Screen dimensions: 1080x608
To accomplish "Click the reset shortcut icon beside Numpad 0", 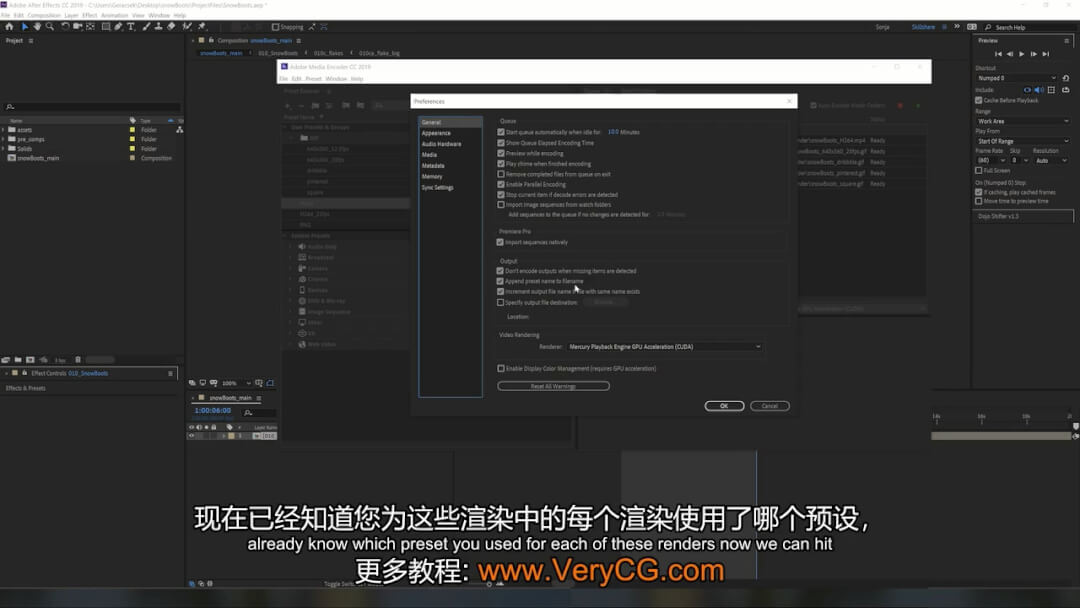I will [1066, 78].
